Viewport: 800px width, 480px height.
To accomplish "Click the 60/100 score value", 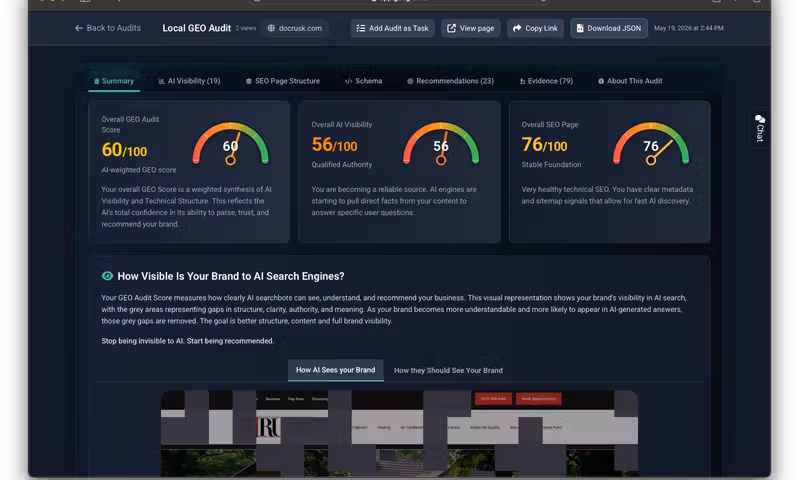I will (x=124, y=150).
